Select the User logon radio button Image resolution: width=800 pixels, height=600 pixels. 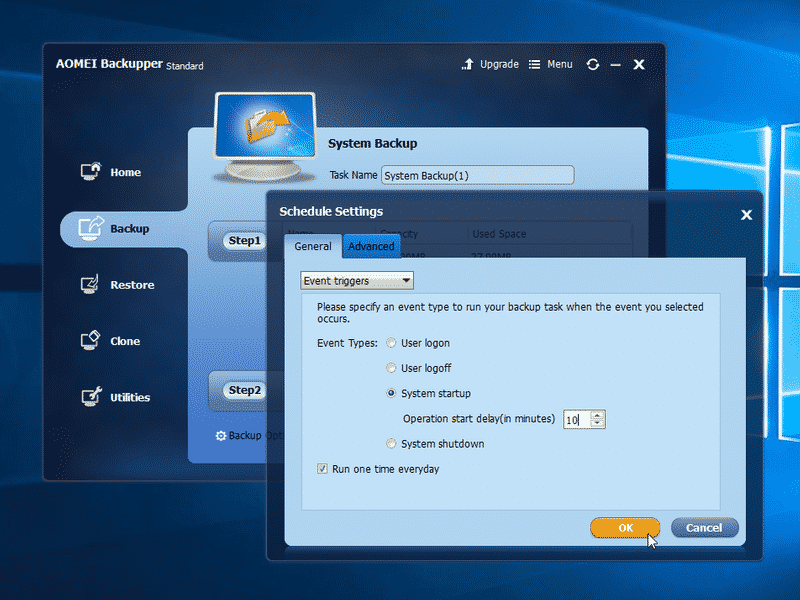[391, 343]
